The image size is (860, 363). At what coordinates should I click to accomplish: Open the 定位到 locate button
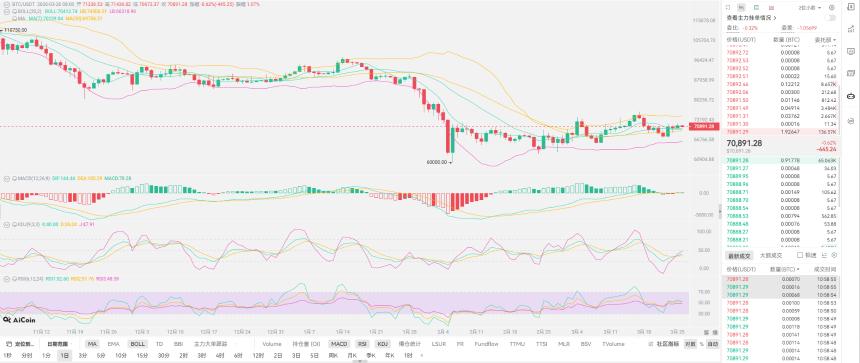pos(21,344)
